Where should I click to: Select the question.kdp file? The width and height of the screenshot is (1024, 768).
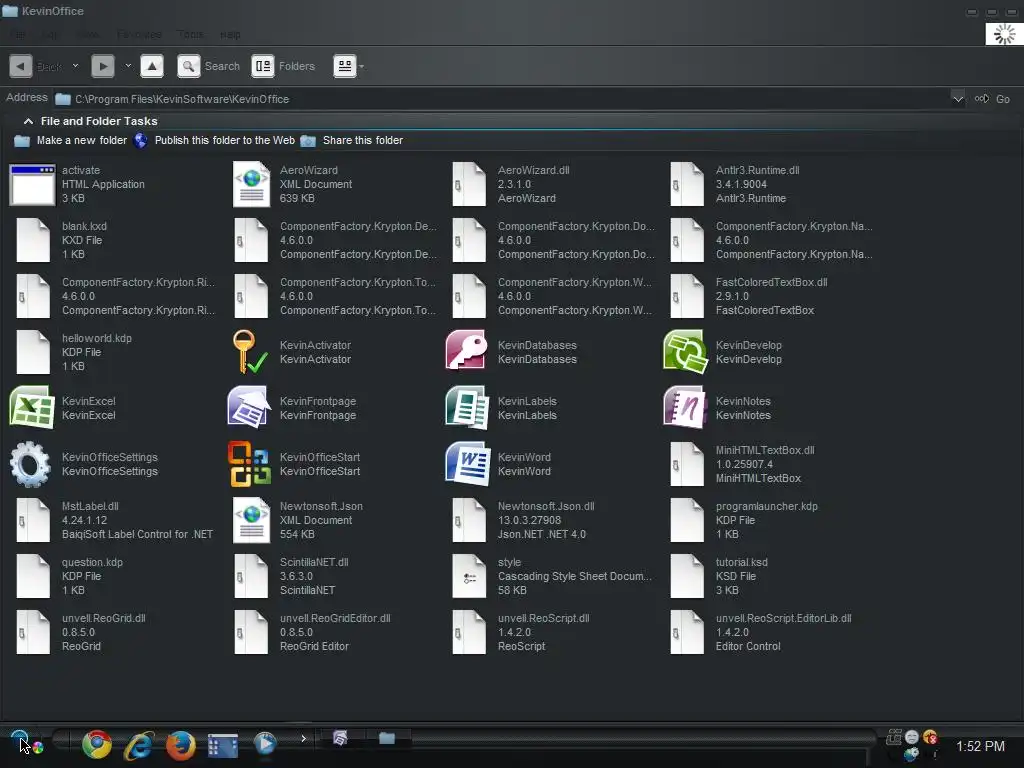coord(33,576)
